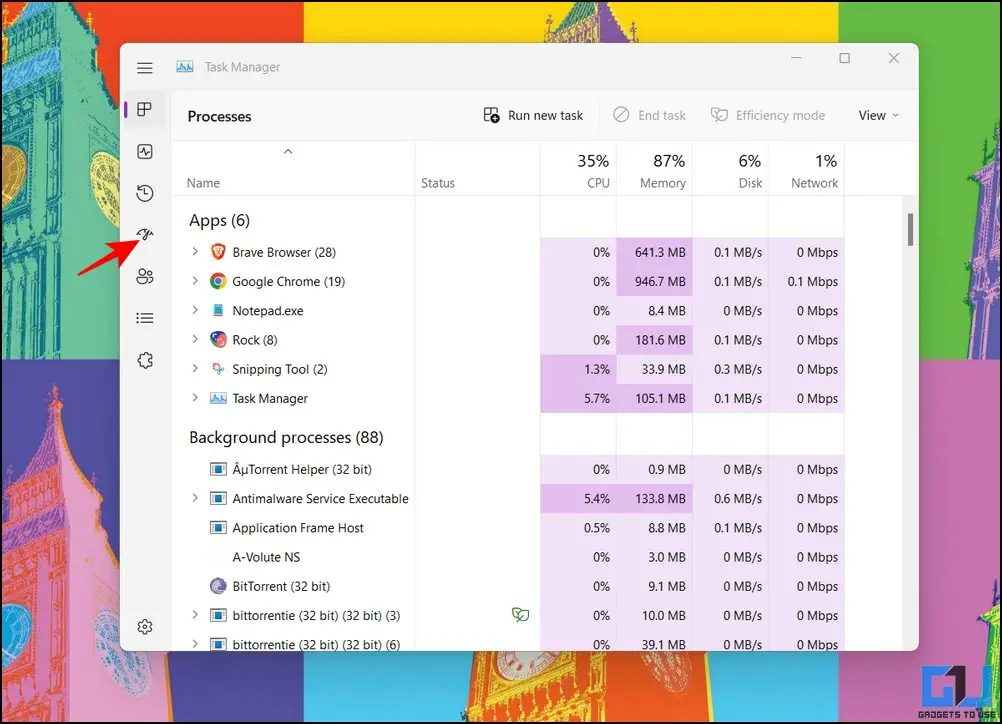Click Rock's 181.6 MB memory cell

(655, 340)
